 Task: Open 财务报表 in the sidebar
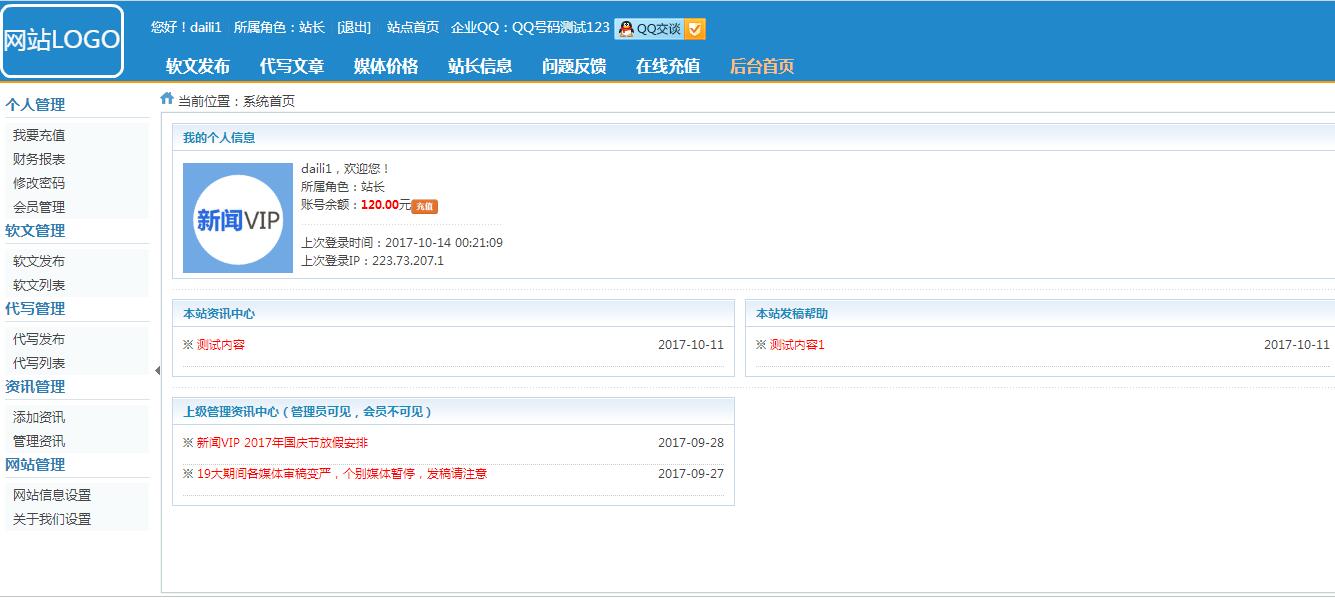[x=39, y=159]
